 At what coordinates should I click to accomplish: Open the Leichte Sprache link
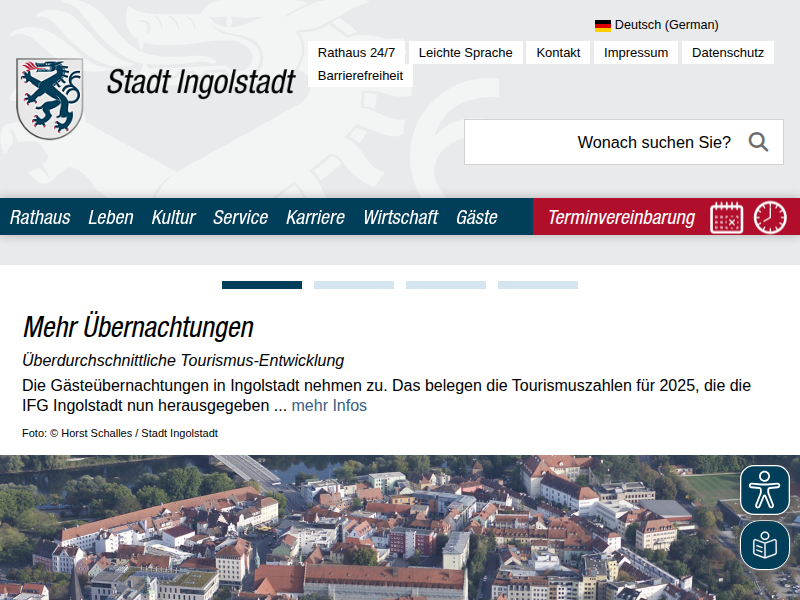pyautogui.click(x=465, y=53)
